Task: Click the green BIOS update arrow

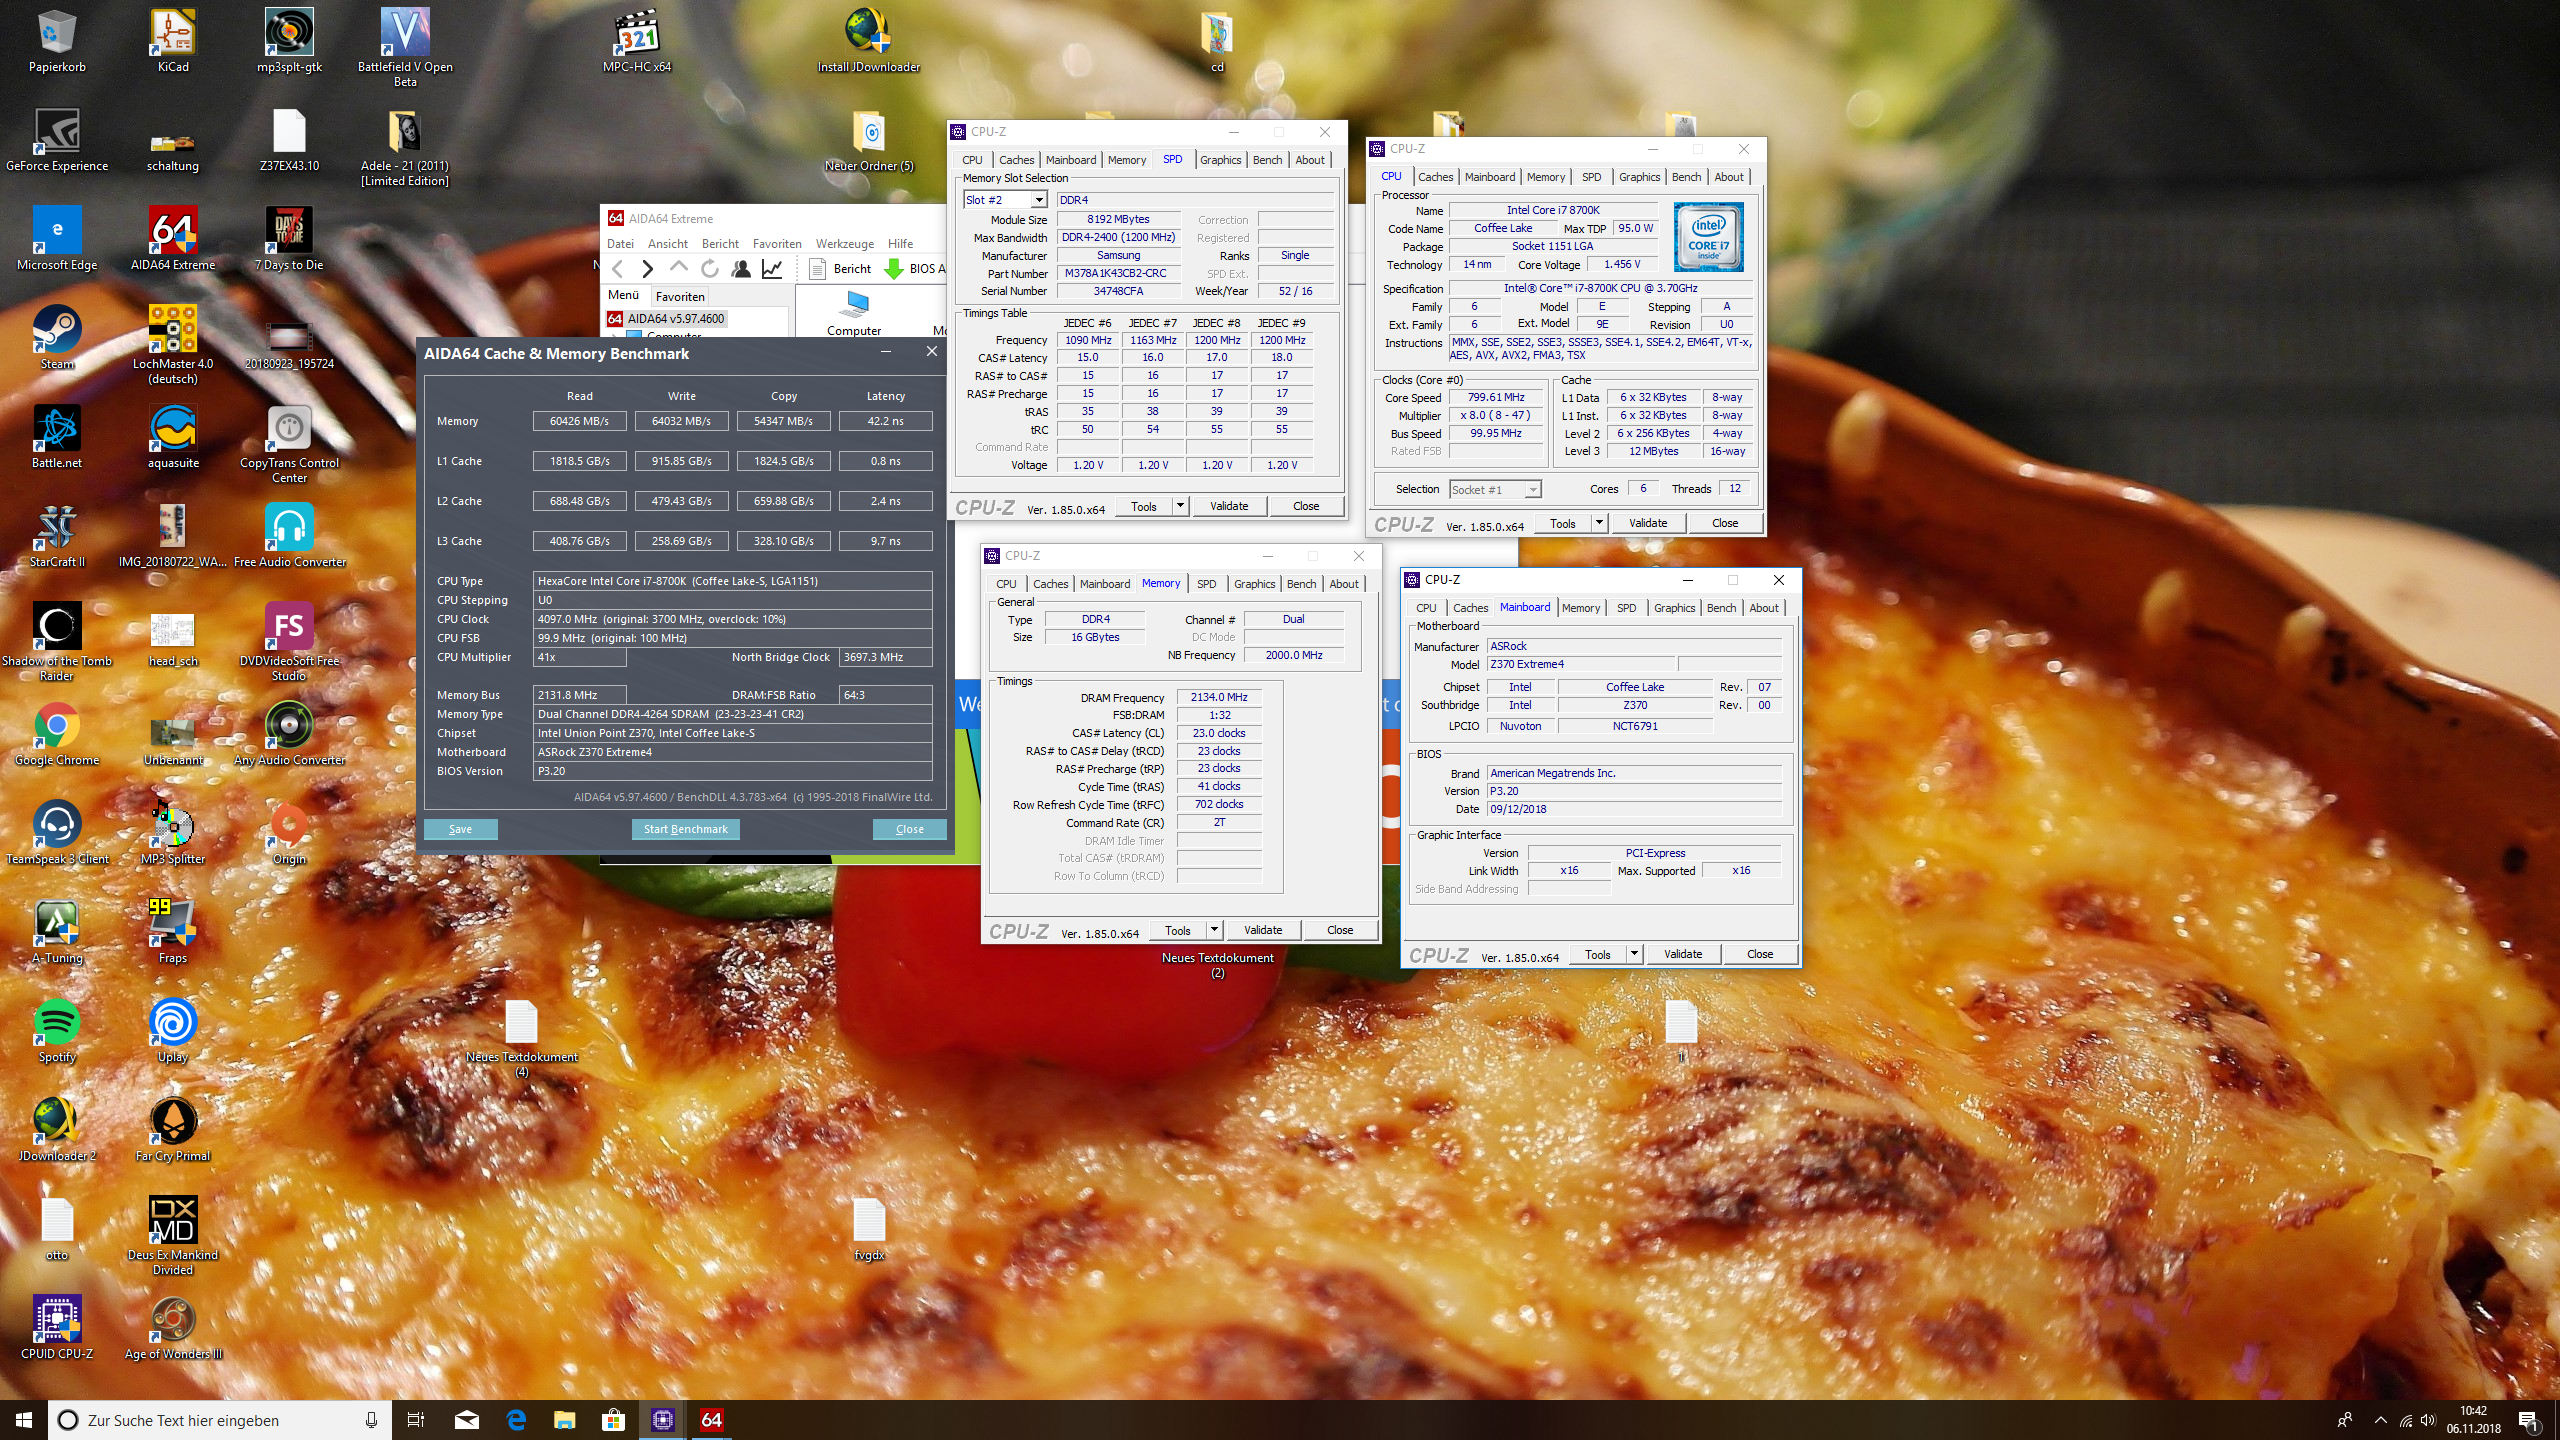Action: tap(894, 269)
